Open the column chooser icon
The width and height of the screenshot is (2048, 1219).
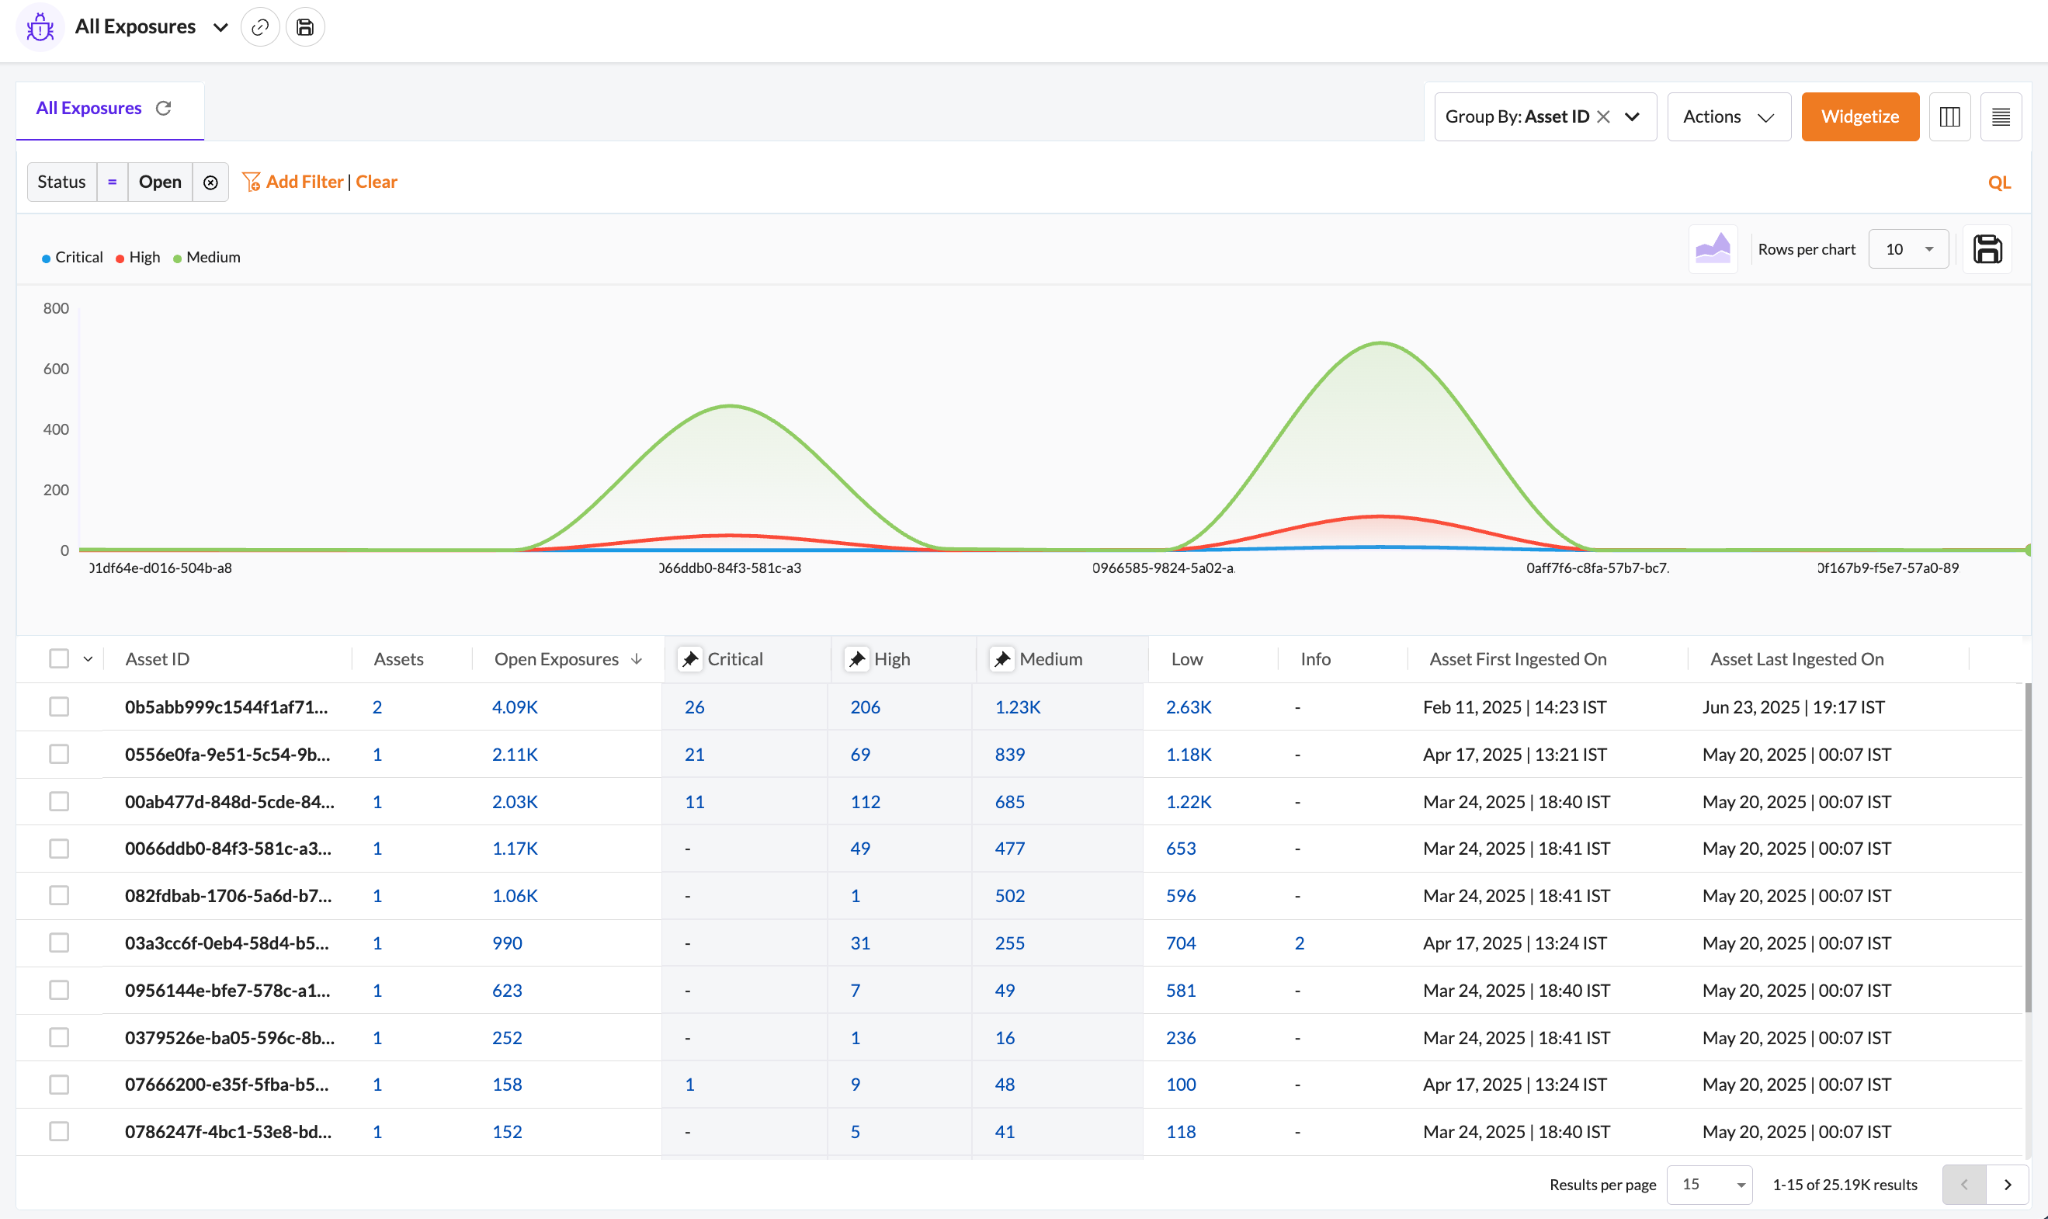pos(1949,117)
